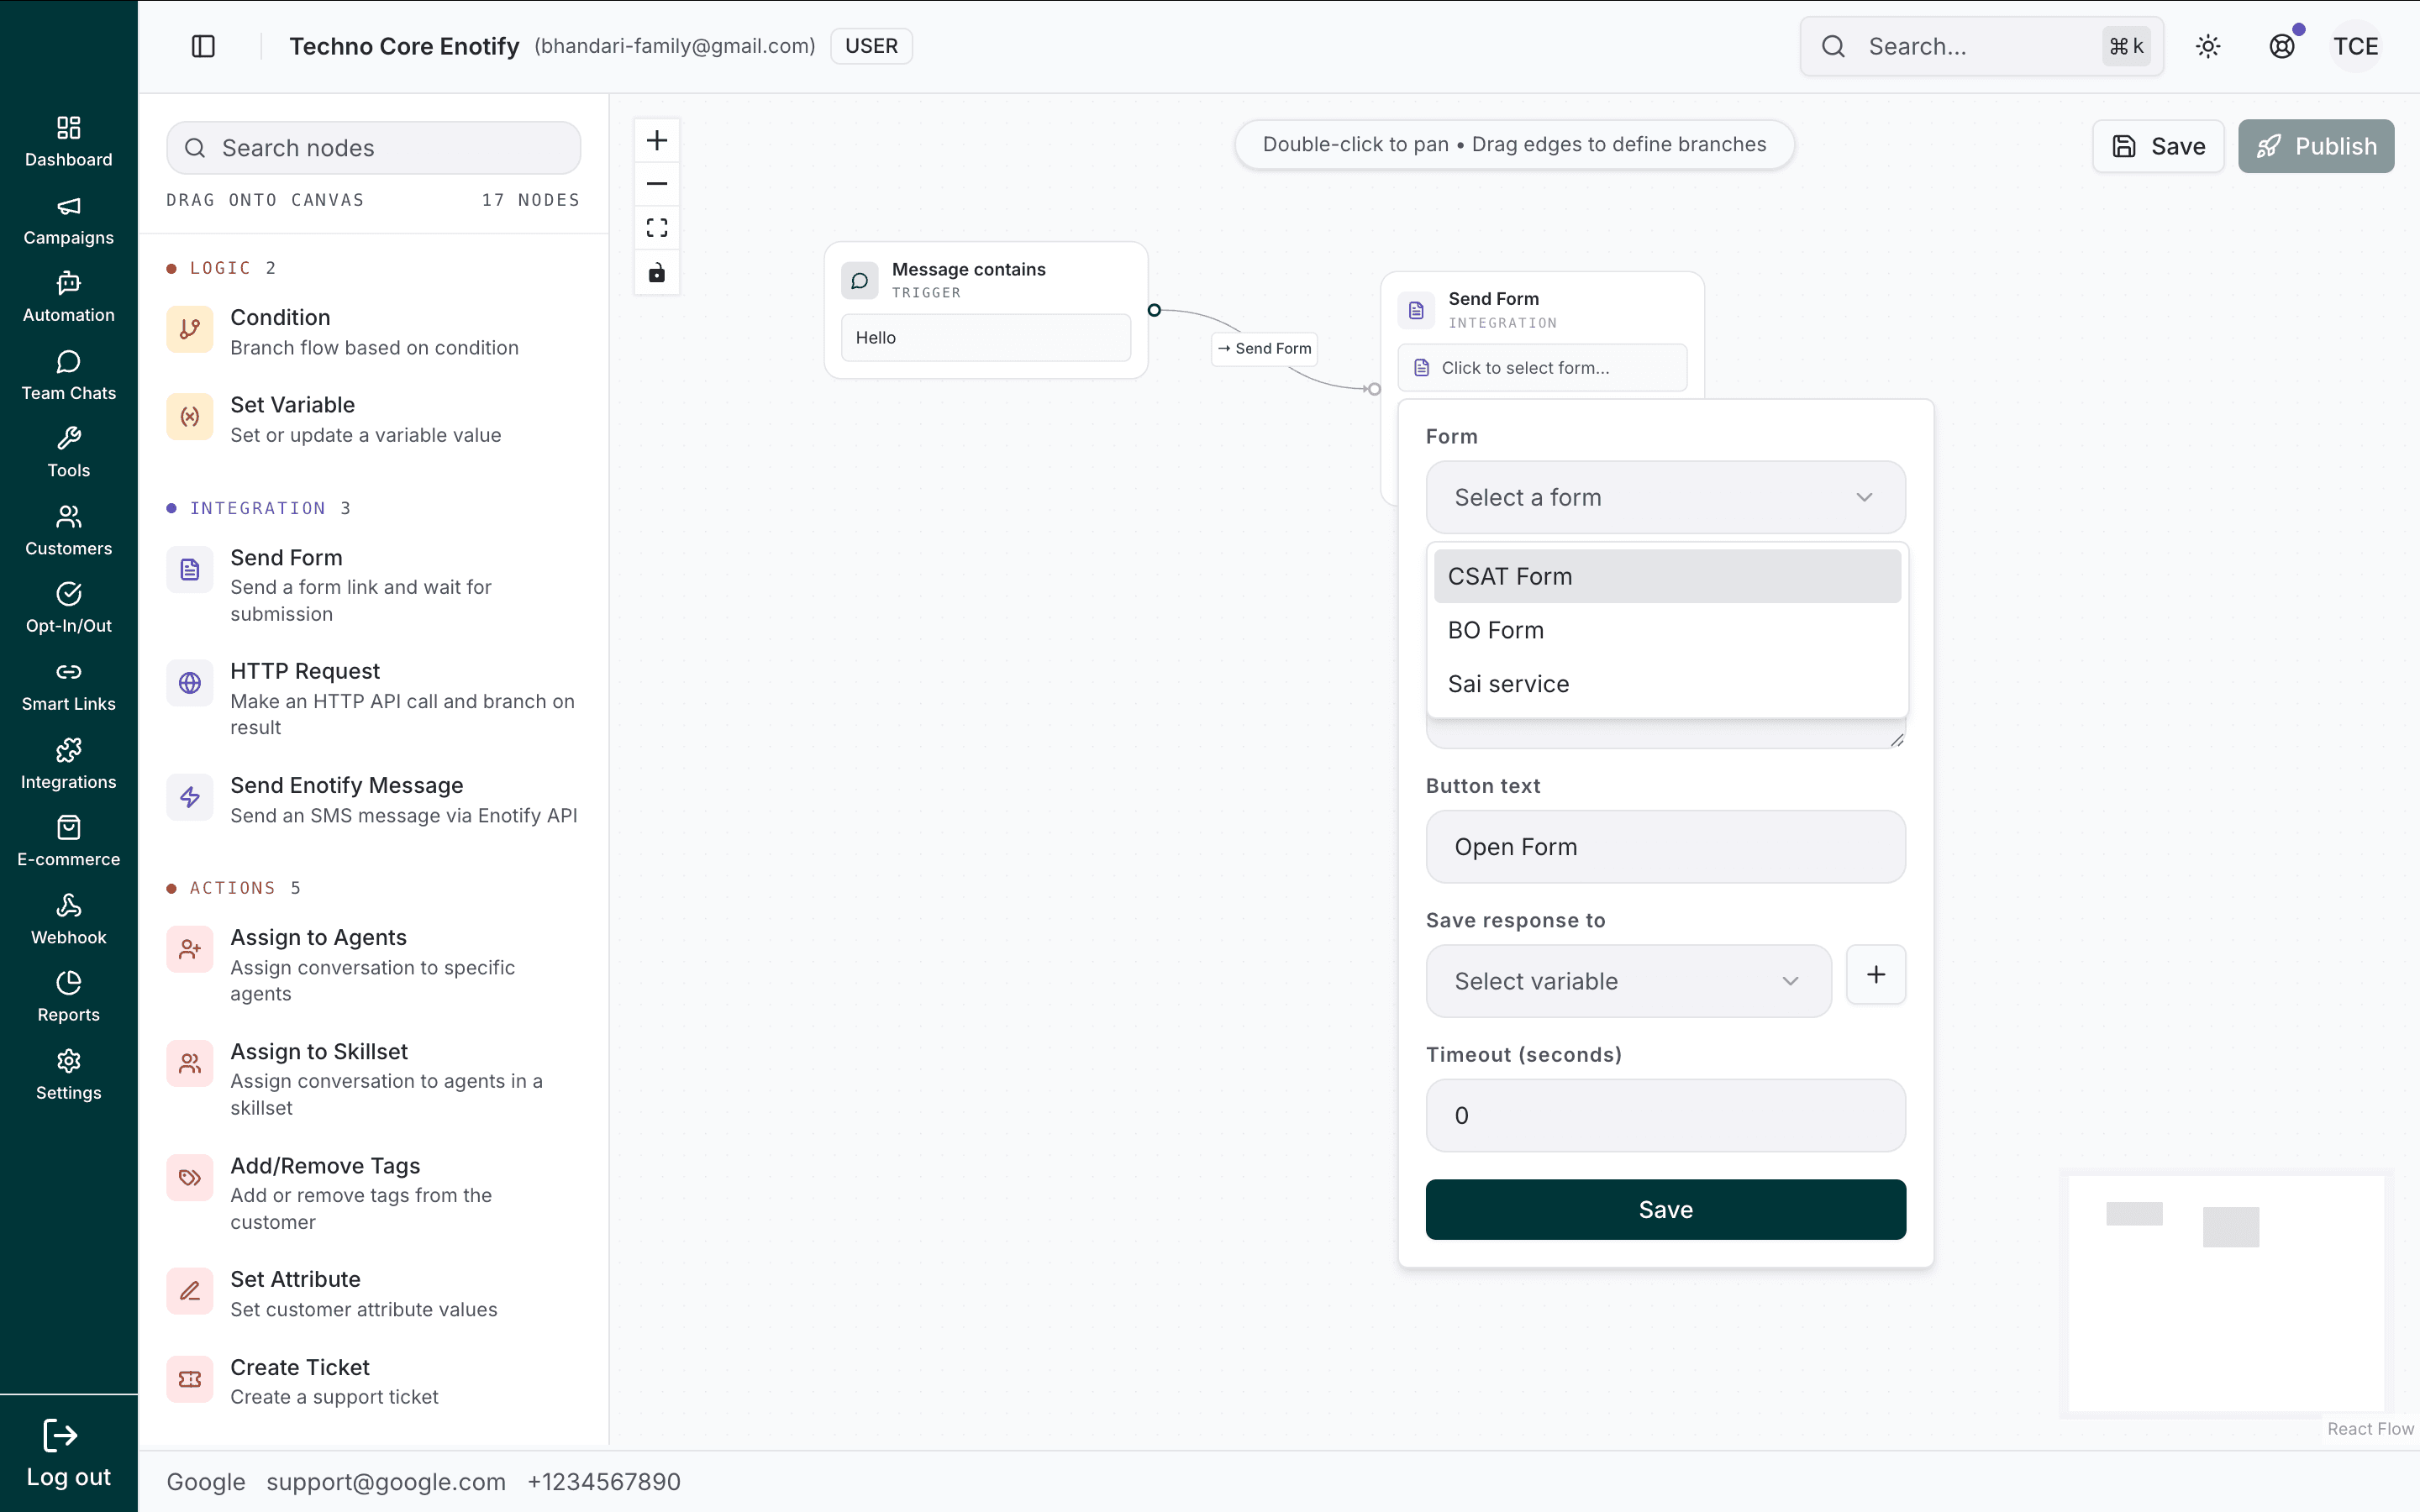The height and width of the screenshot is (1512, 2420).
Task: Click the USER role badge
Action: (x=871, y=46)
